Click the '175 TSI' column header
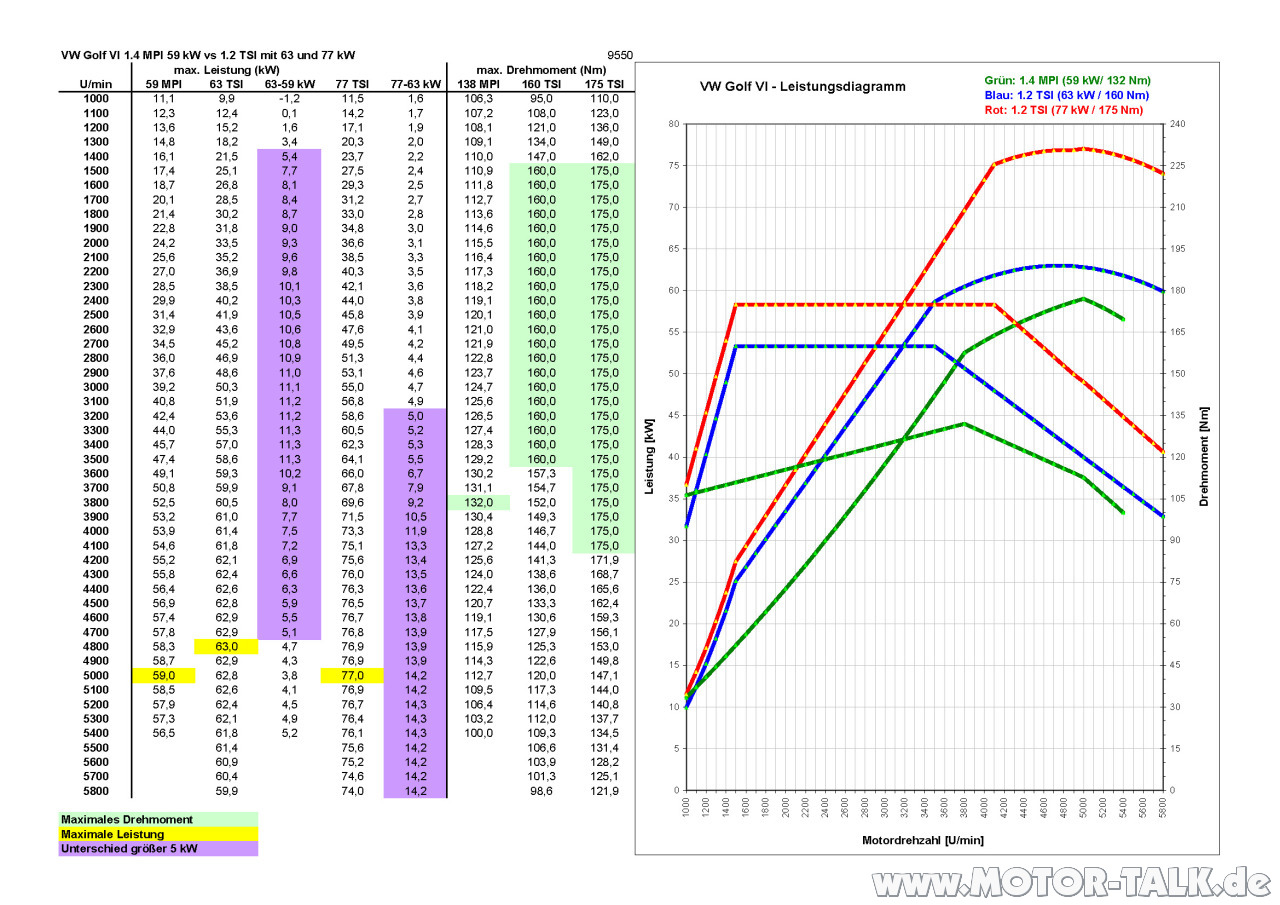The width and height of the screenshot is (1280, 905). click(x=604, y=84)
